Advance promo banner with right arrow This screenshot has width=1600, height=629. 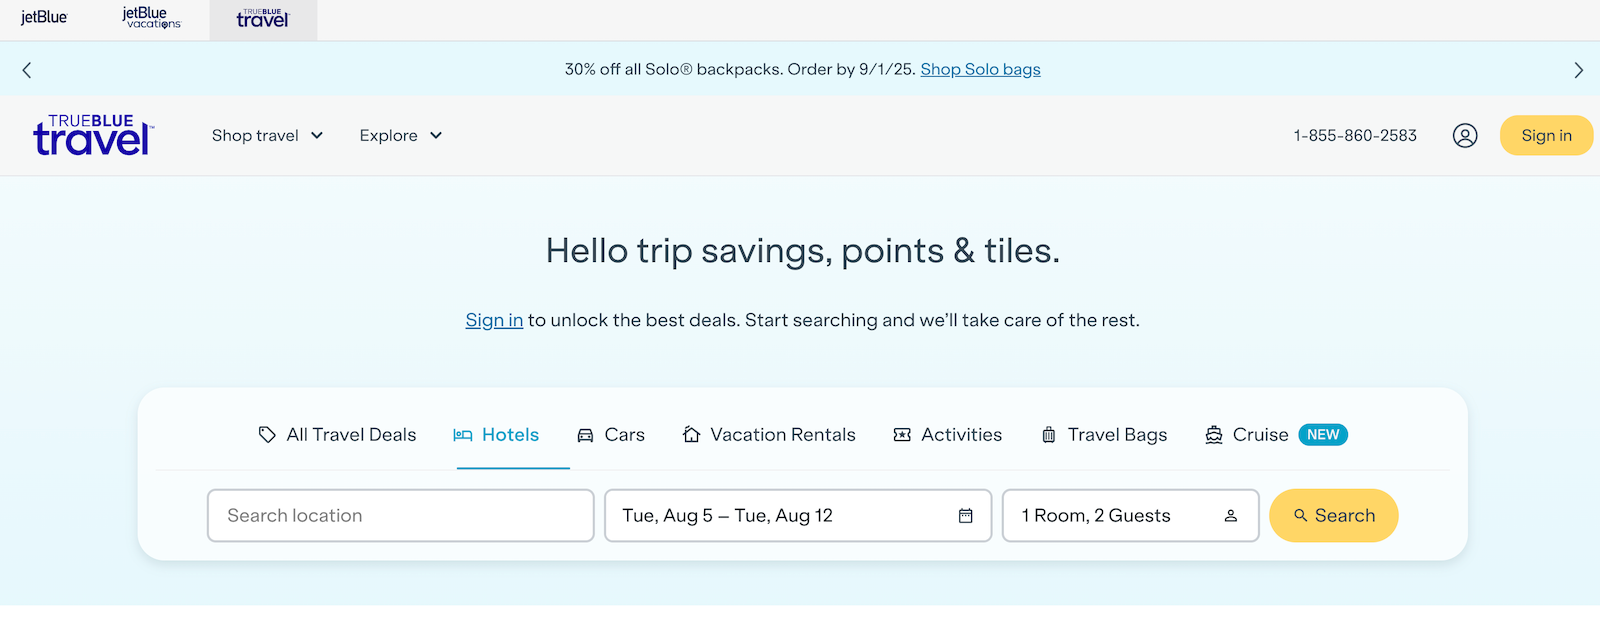click(1578, 70)
